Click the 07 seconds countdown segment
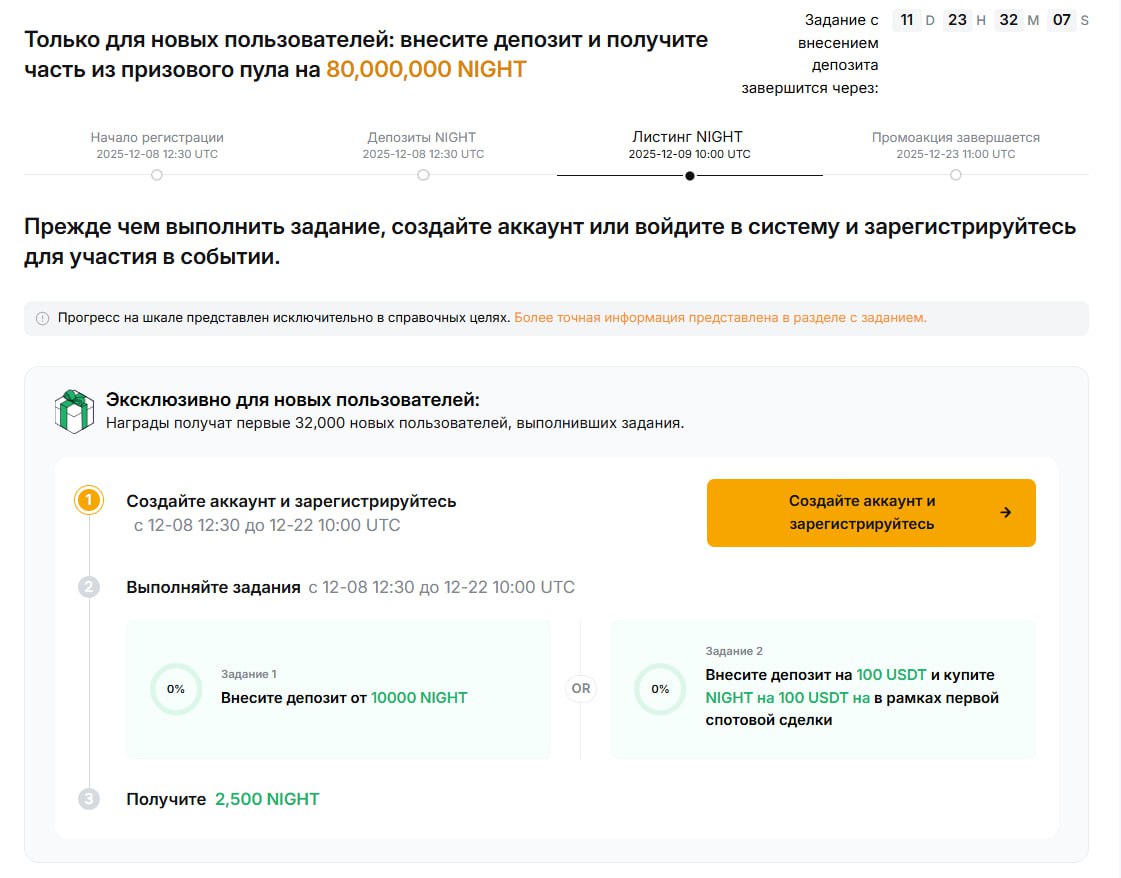Image resolution: width=1121 pixels, height=878 pixels. pos(1061,19)
